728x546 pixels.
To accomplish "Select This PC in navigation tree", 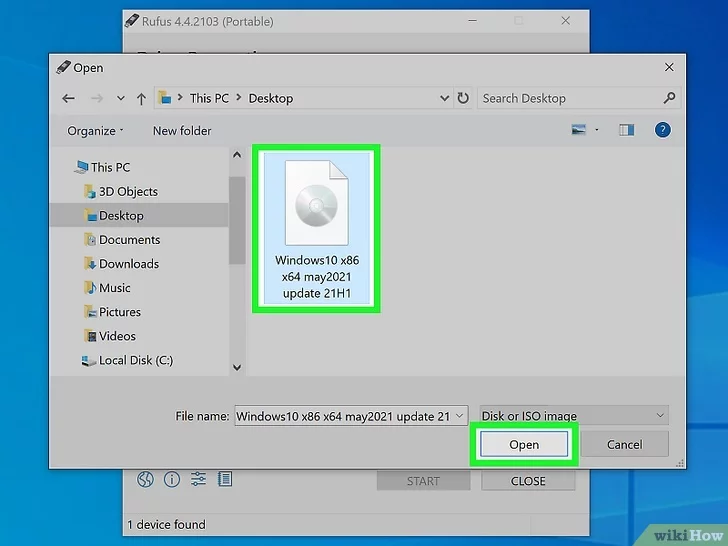I will point(103,167).
